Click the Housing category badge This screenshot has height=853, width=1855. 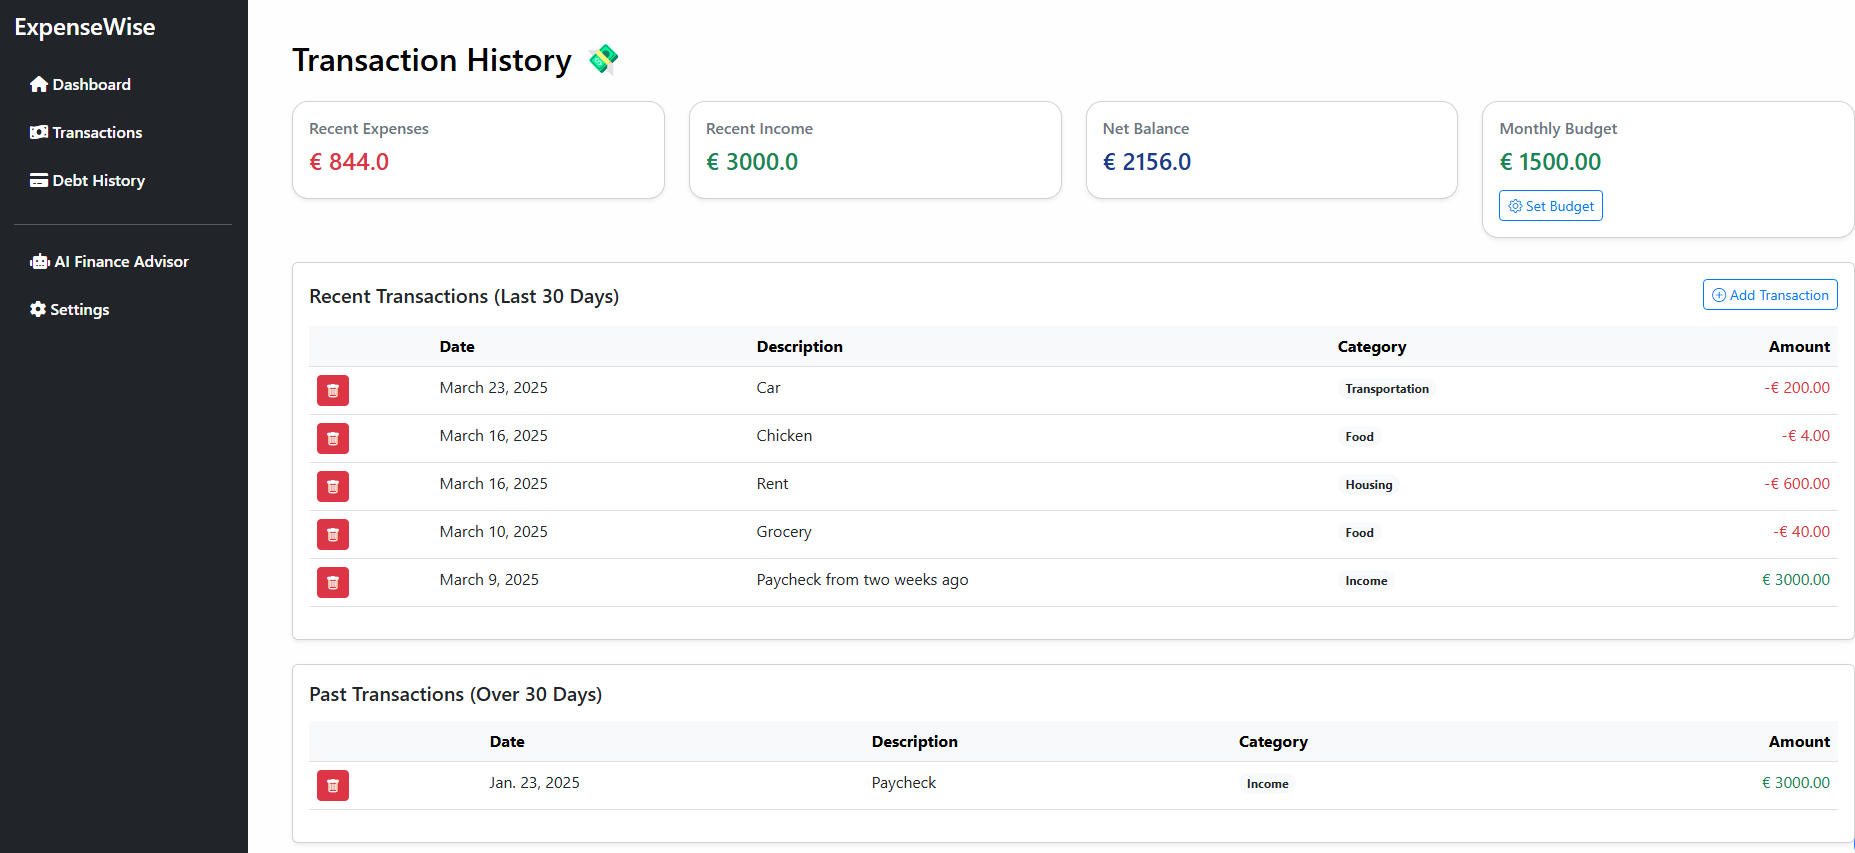coord(1368,485)
